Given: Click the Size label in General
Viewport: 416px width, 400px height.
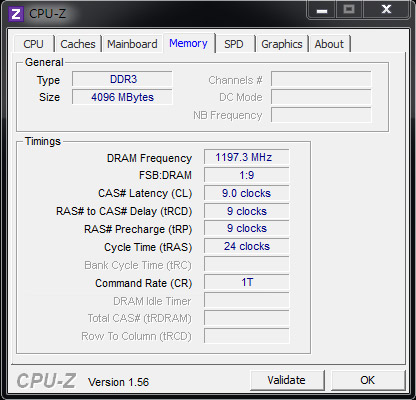Looking at the screenshot, I should pyautogui.click(x=49, y=97).
